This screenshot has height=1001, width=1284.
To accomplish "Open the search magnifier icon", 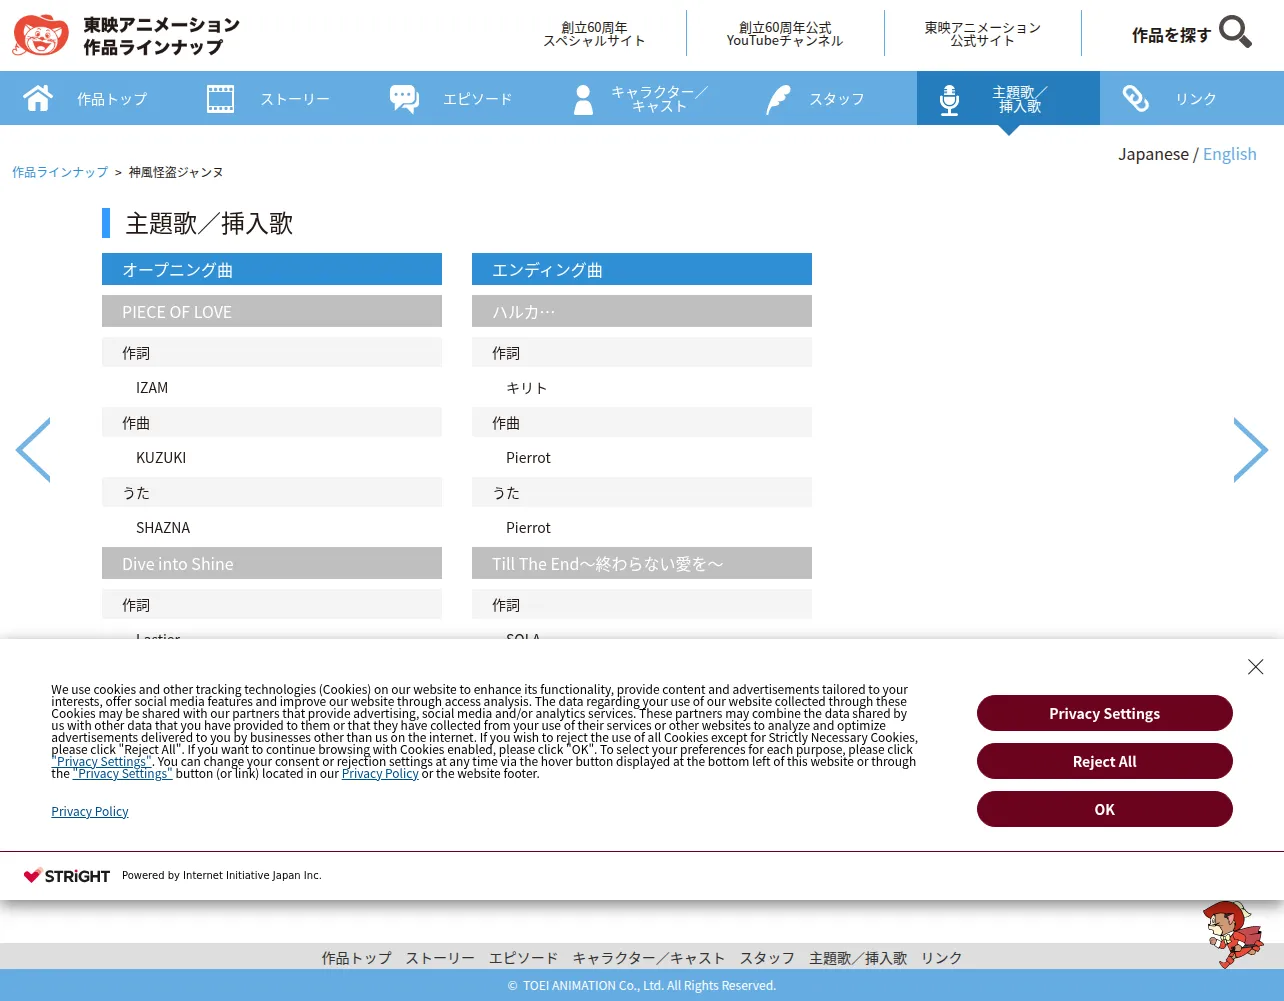I will 1236,32.
